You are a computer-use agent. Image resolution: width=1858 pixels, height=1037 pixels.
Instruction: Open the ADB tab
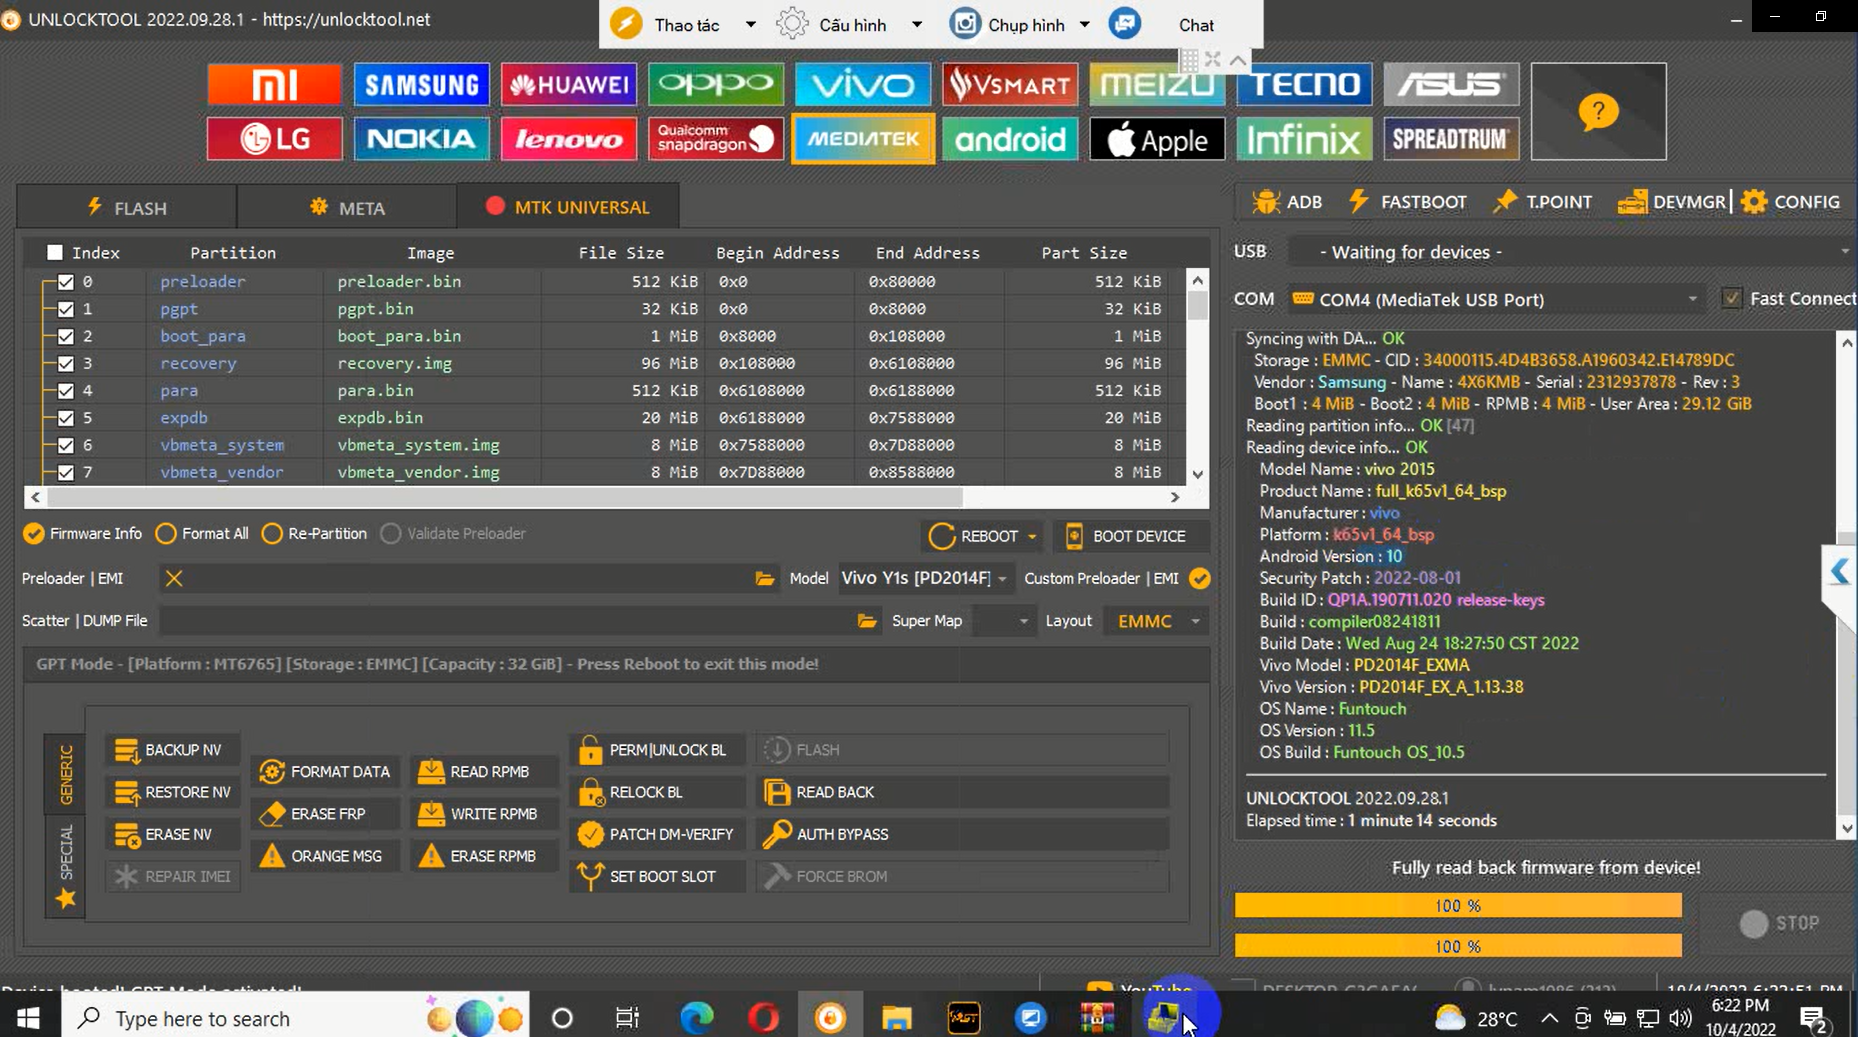pos(1287,202)
